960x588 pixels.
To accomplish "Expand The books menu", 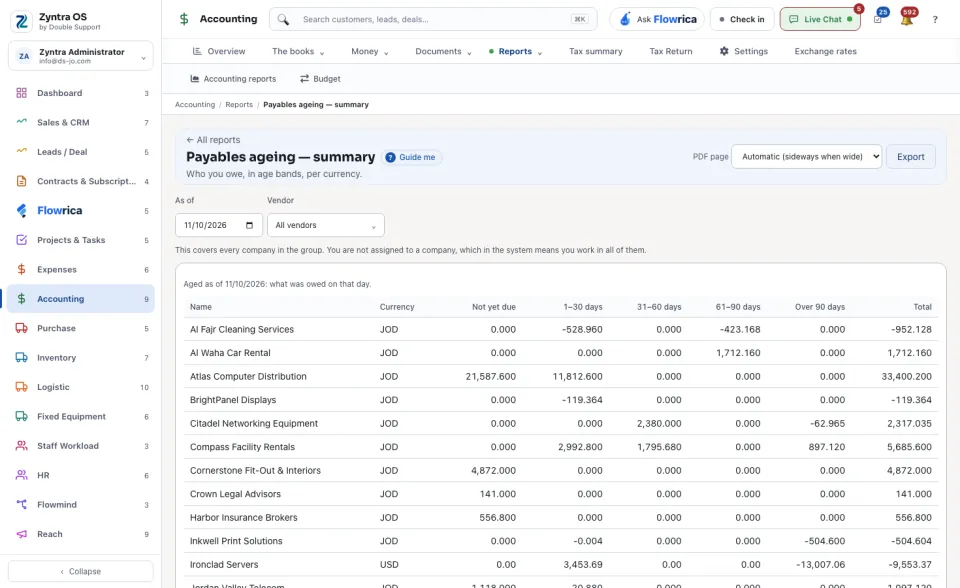I will pos(298,51).
